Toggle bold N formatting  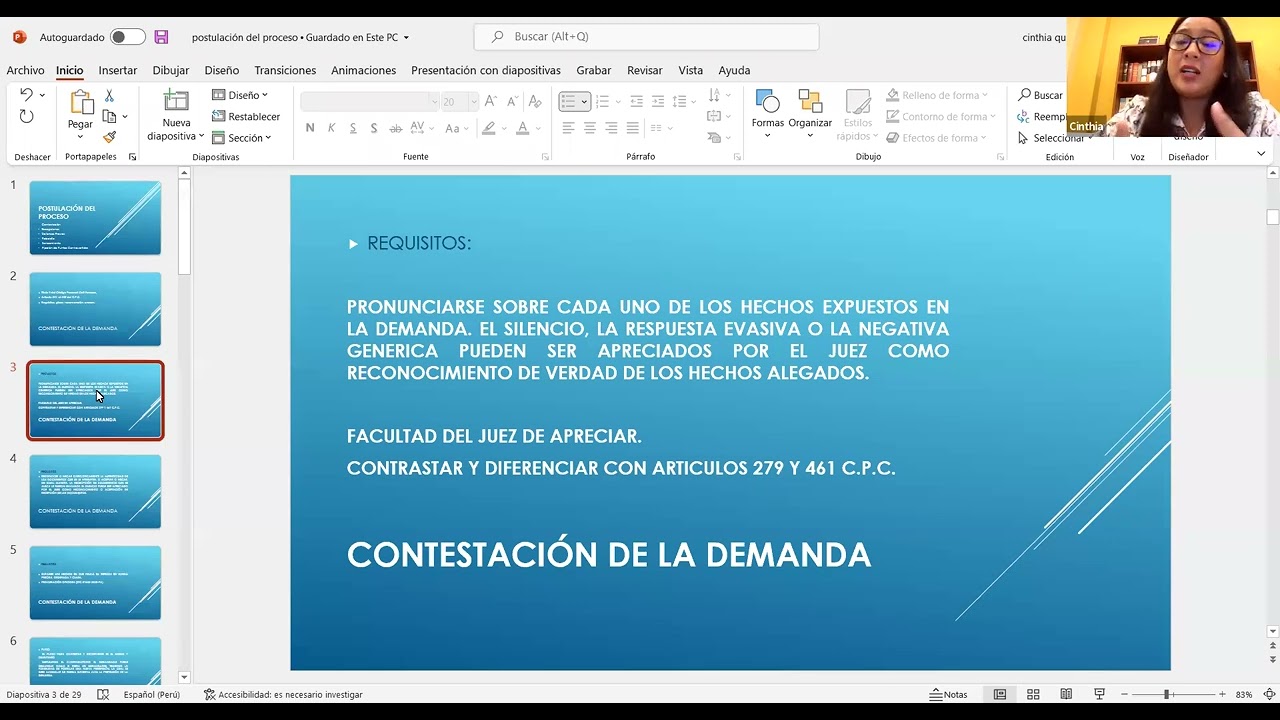(x=310, y=128)
